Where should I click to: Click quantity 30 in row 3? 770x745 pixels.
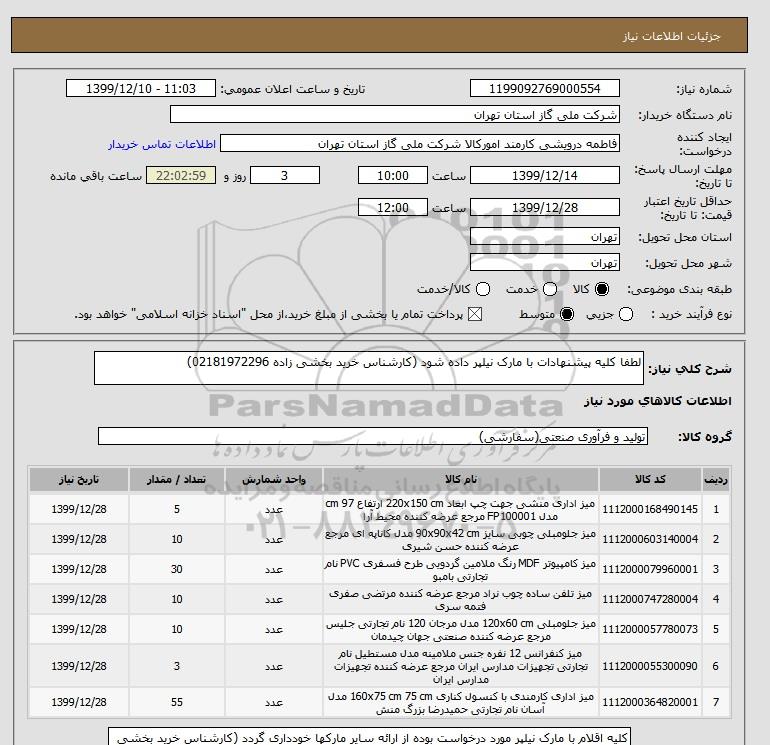point(177,569)
